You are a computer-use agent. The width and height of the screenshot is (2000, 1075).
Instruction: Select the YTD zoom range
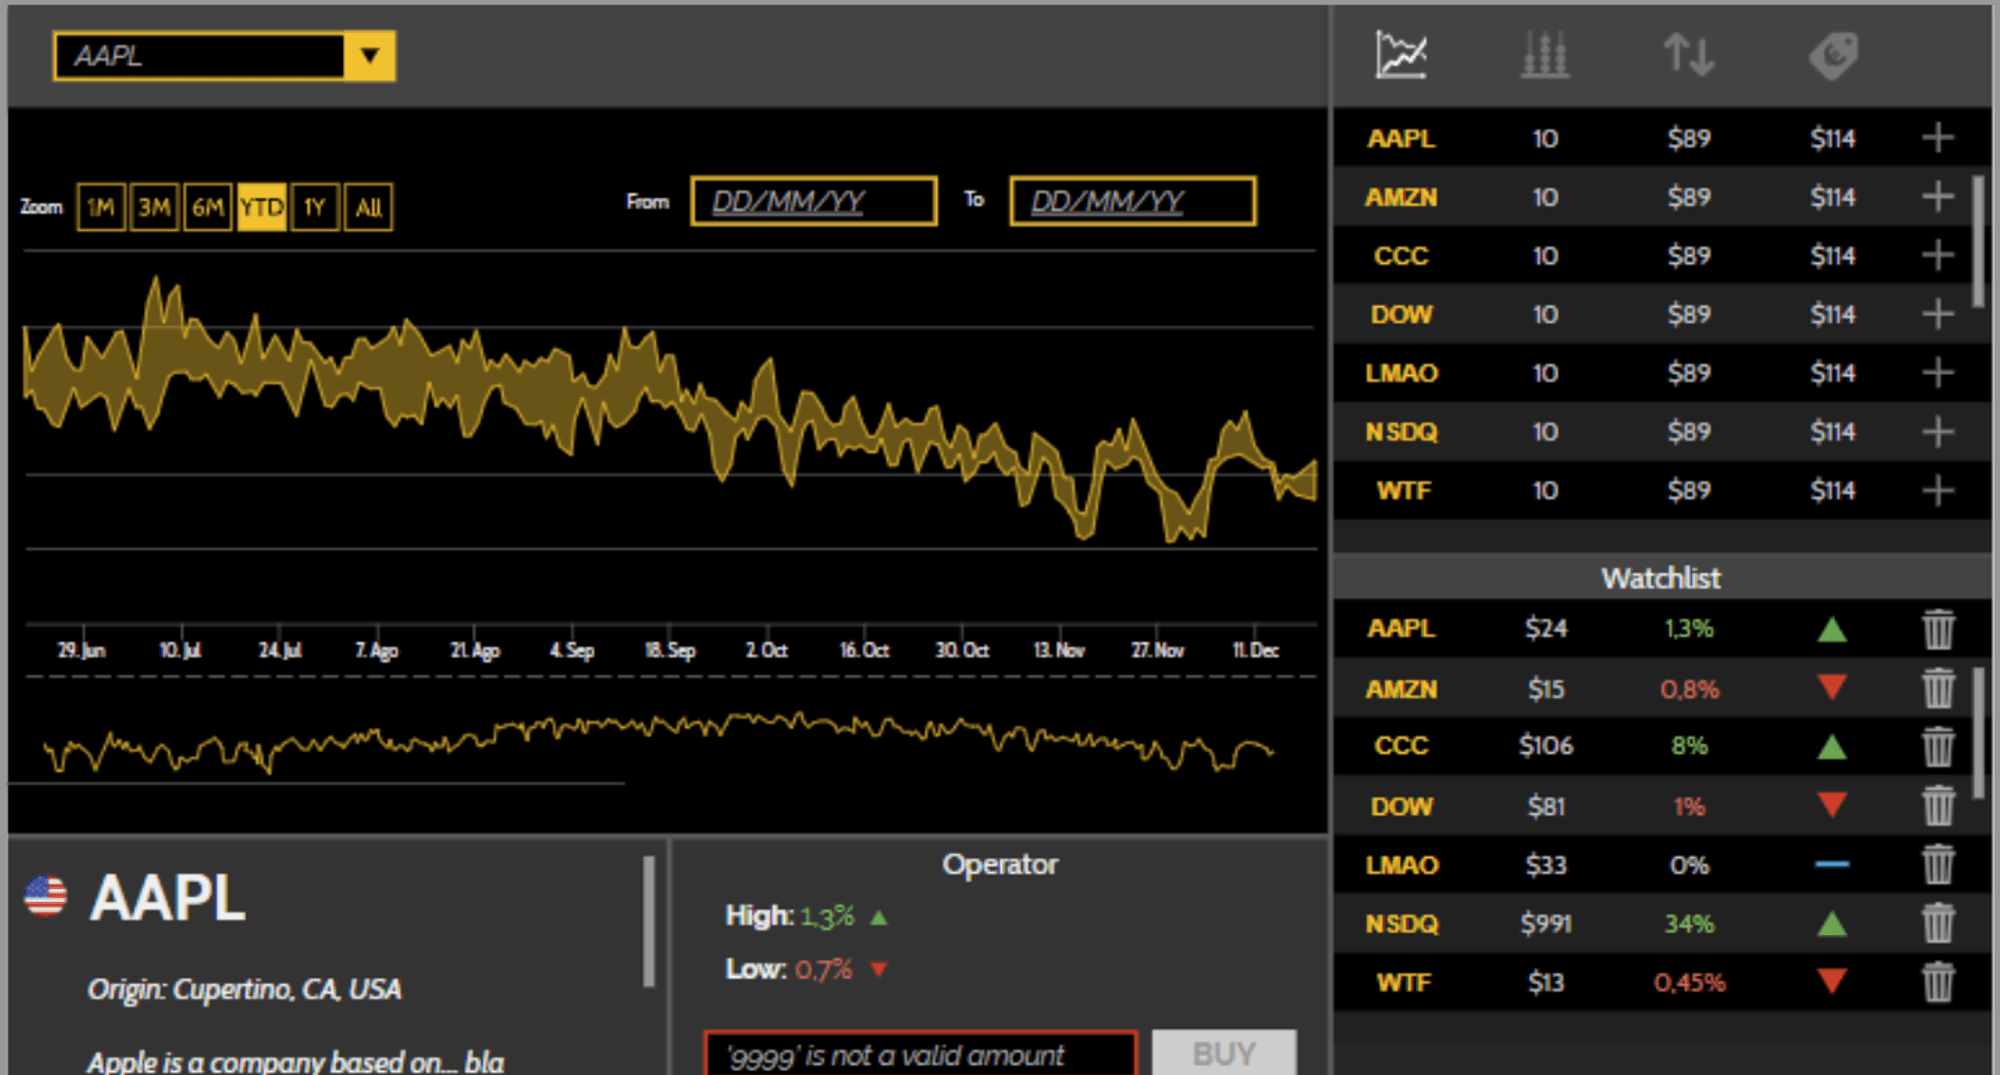pyautogui.click(x=262, y=207)
